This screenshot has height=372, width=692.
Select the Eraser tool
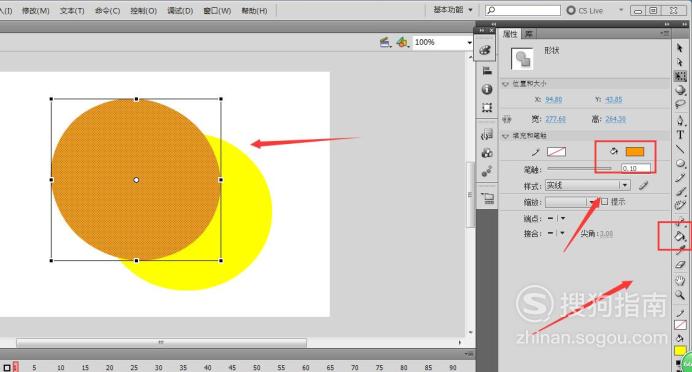click(x=680, y=265)
